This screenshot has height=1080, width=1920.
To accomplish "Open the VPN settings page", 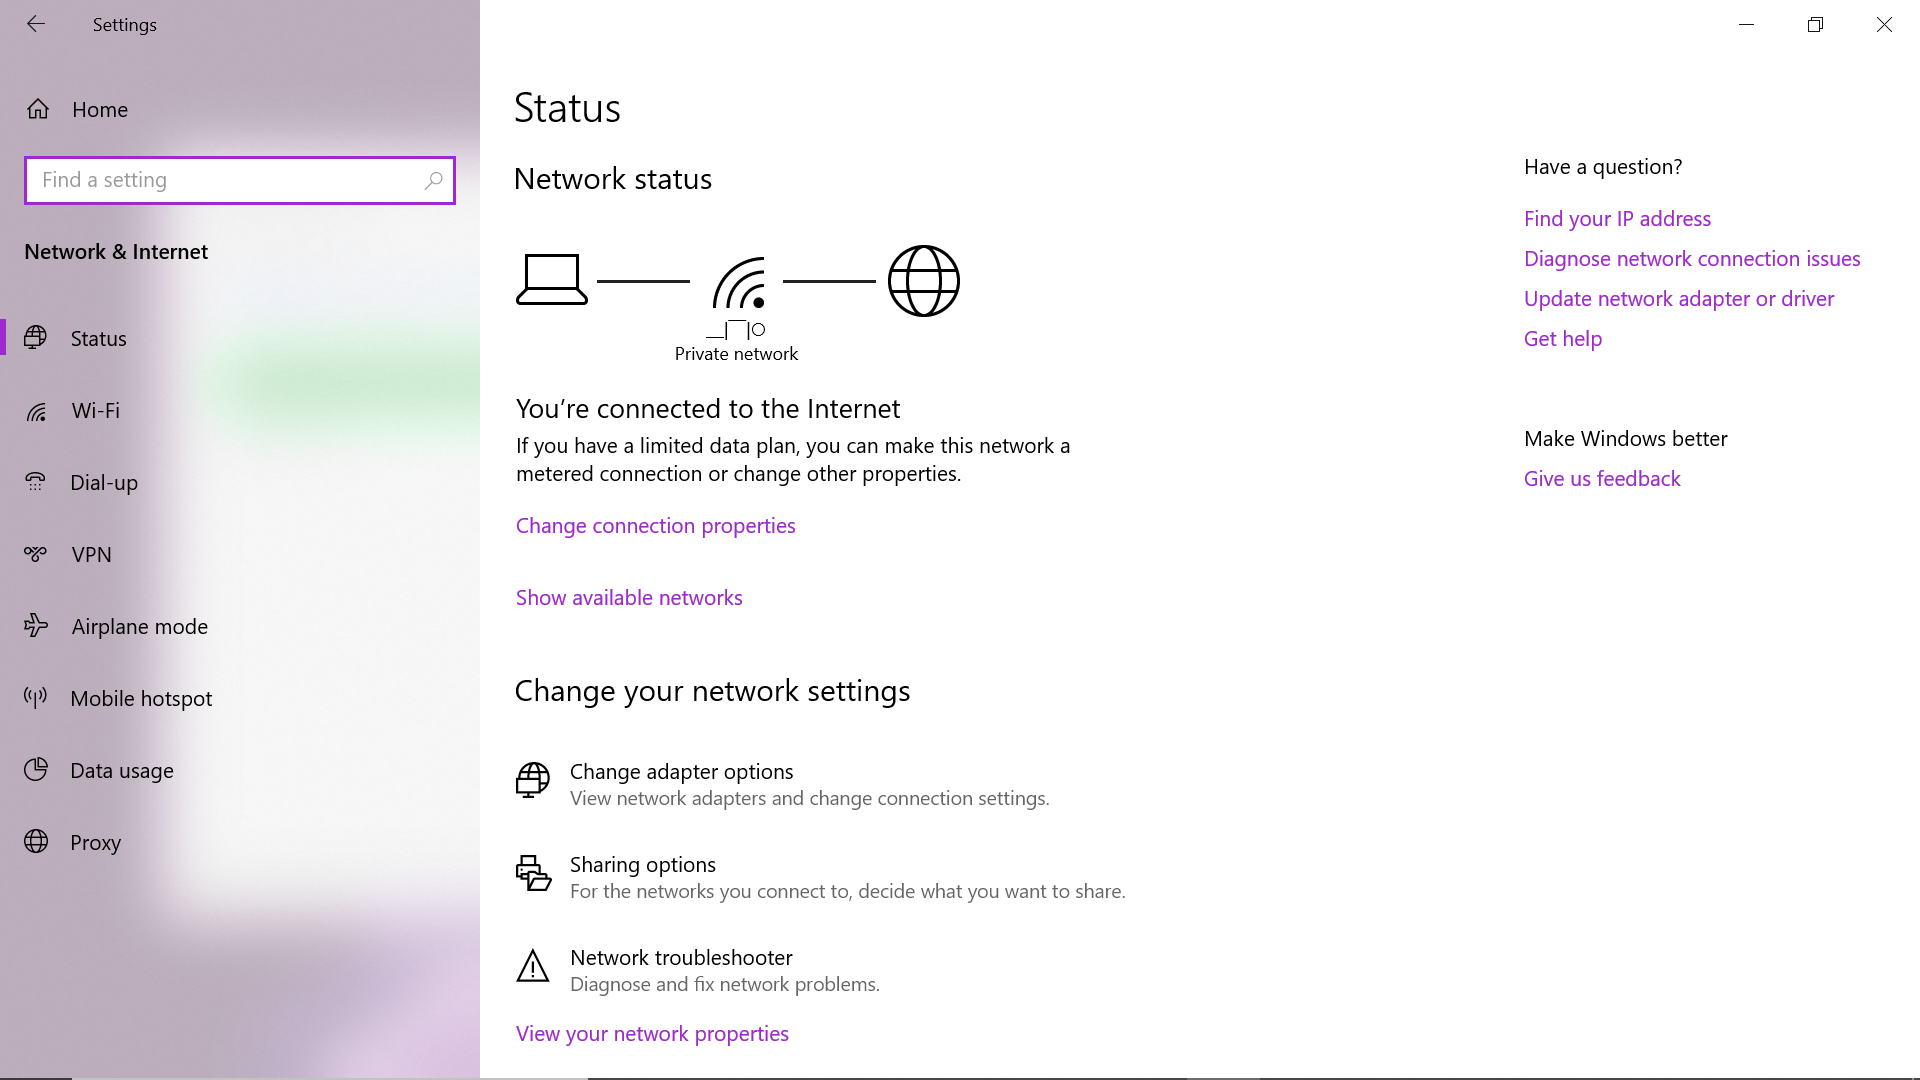I will (x=91, y=555).
